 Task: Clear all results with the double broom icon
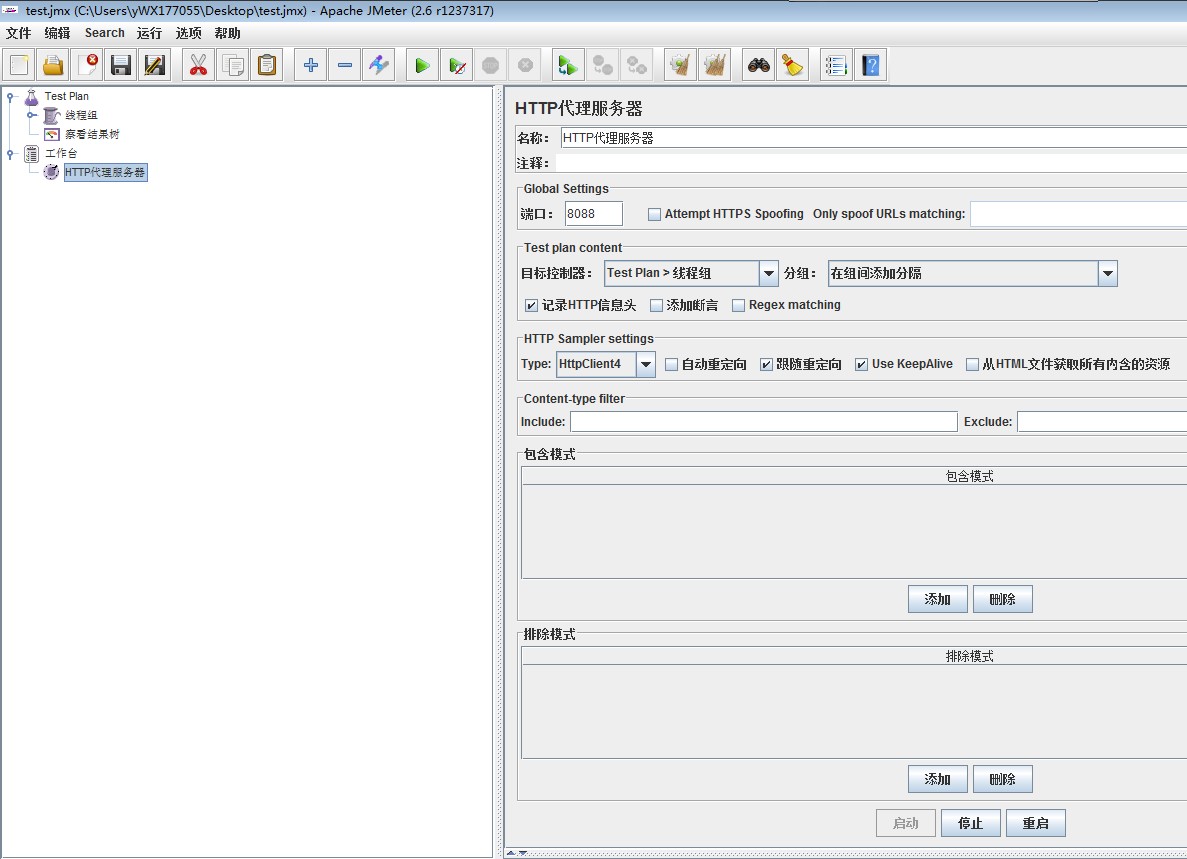[x=715, y=65]
